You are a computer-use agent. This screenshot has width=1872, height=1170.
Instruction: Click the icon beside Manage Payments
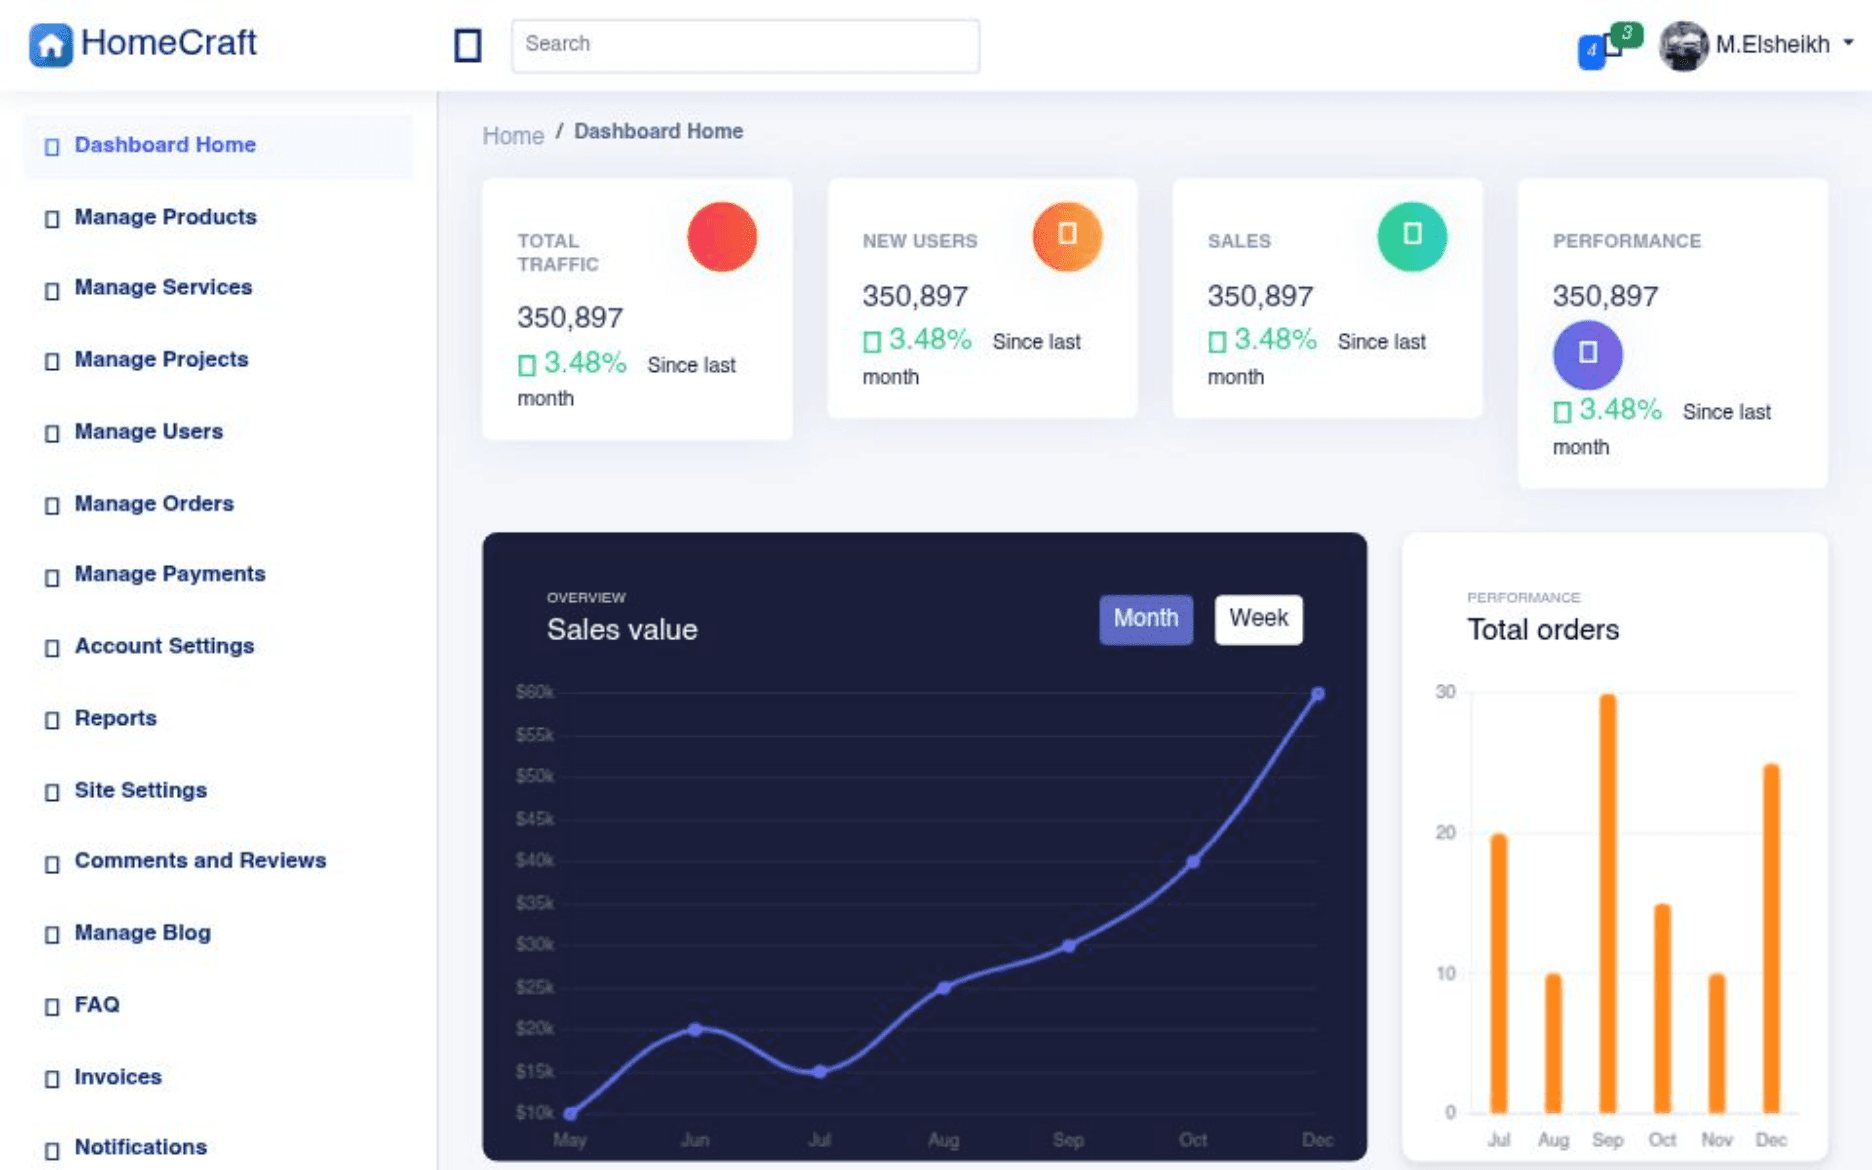pos(52,577)
